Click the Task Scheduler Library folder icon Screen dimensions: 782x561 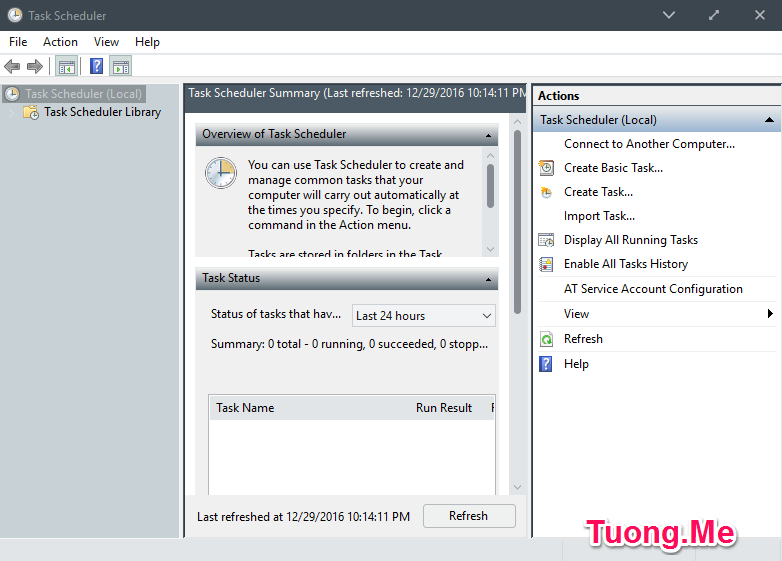click(31, 112)
